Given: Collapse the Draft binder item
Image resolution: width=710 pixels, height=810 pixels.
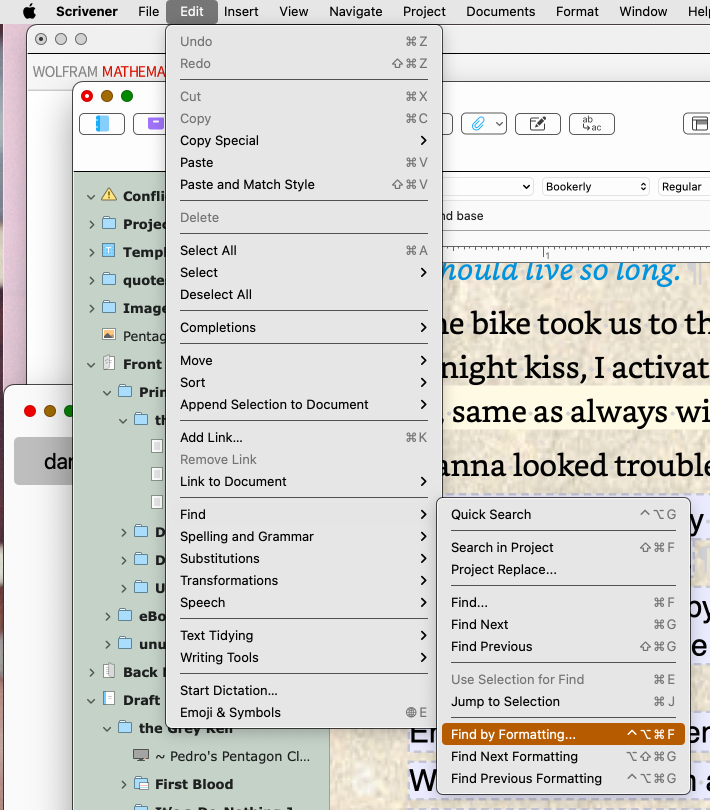Looking at the screenshot, I should [91, 701].
